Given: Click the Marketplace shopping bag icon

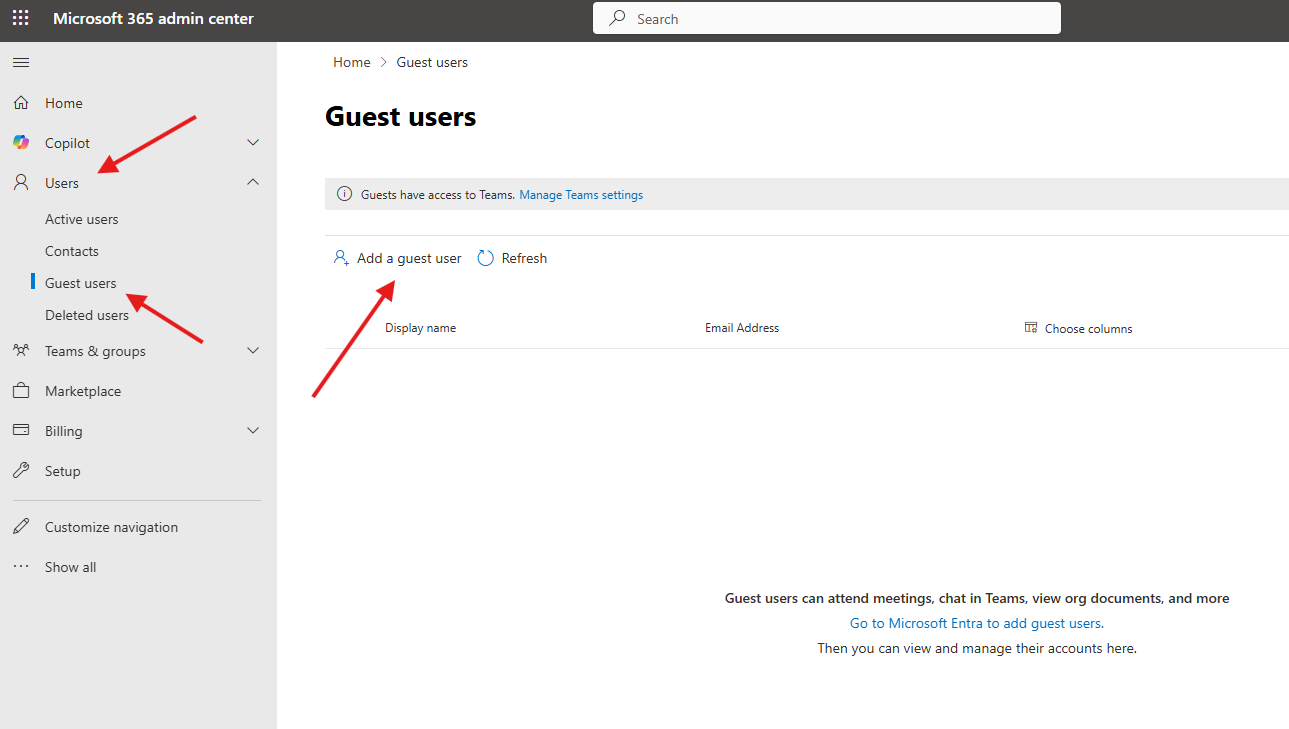Looking at the screenshot, I should point(21,391).
